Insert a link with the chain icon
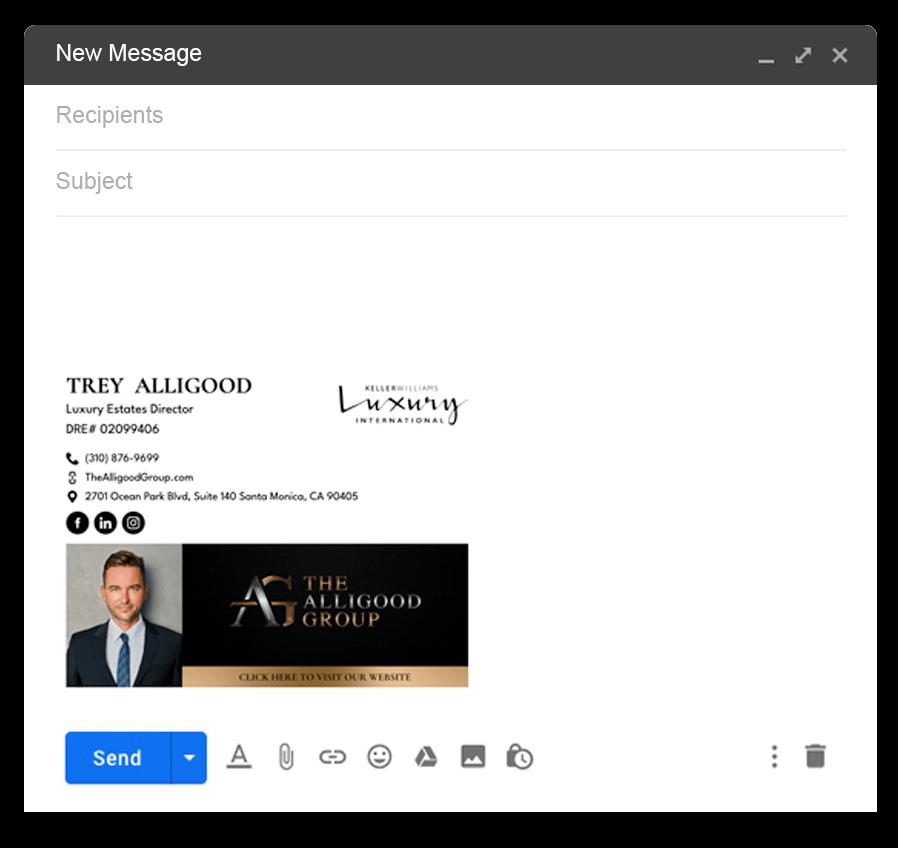898x848 pixels. coord(332,757)
